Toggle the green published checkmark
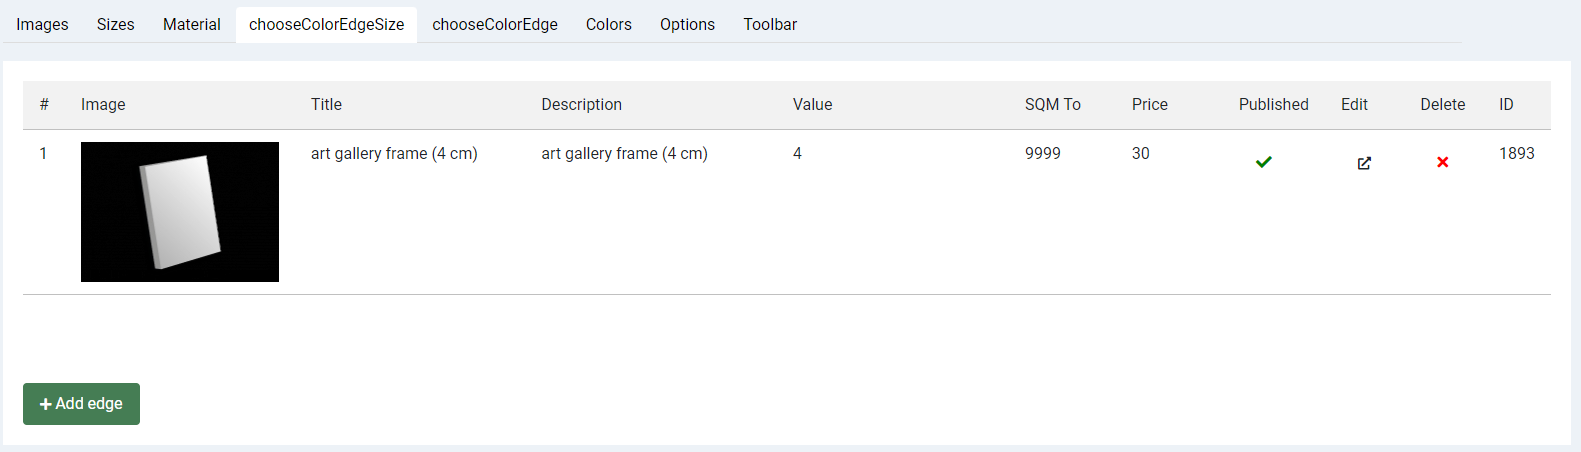This screenshot has height=452, width=1581. 1264,162
